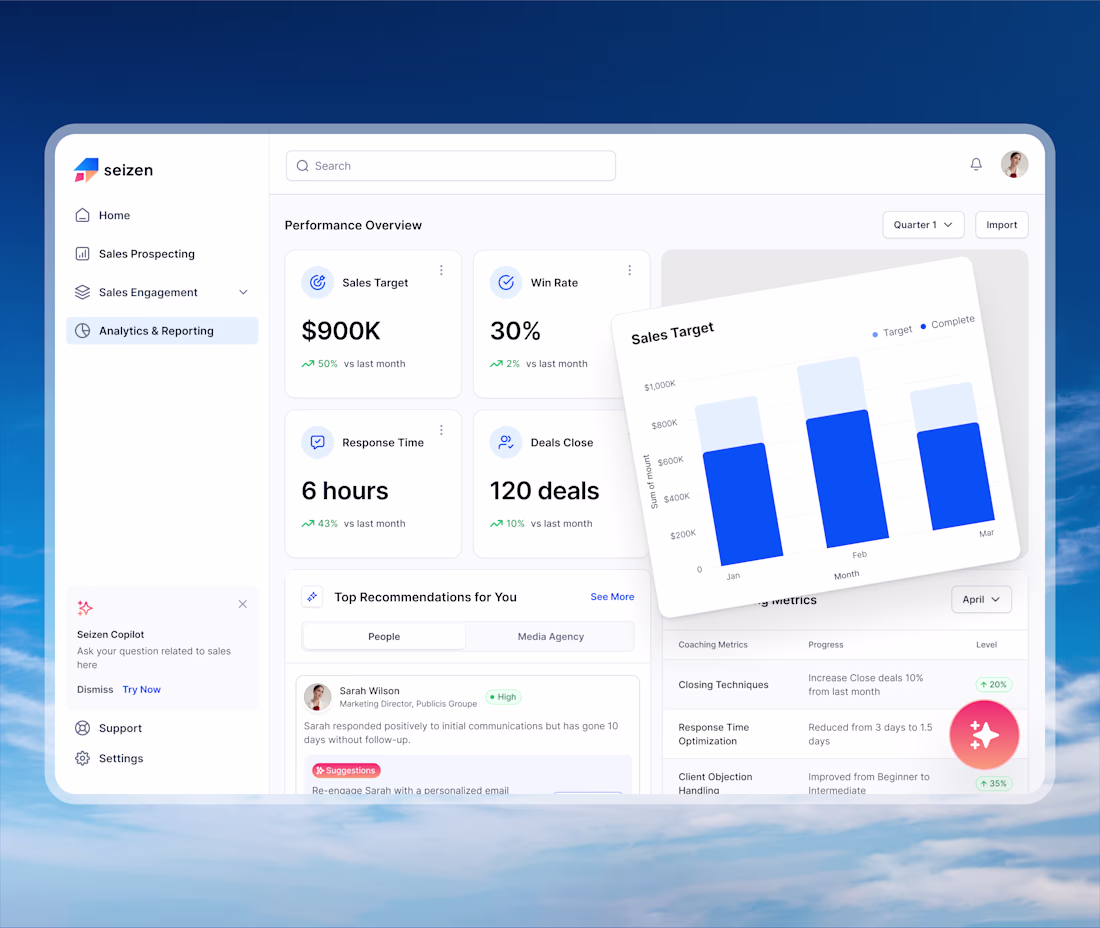This screenshot has width=1100, height=928.
Task: Click the Settings gear icon
Action: [x=82, y=758]
